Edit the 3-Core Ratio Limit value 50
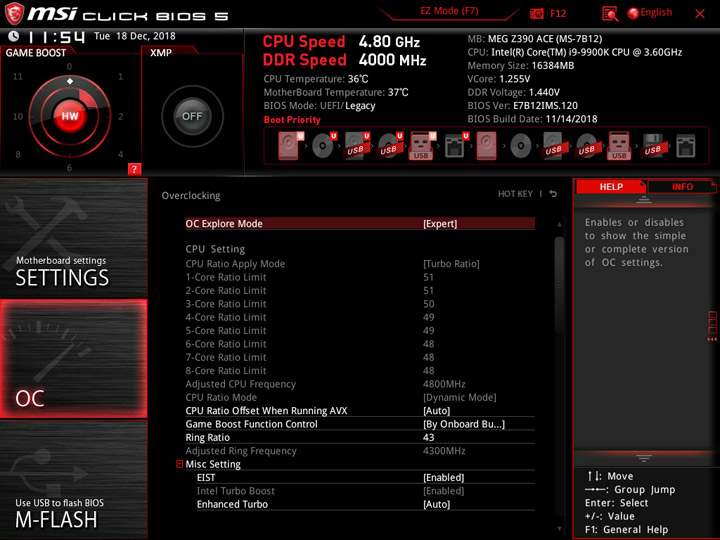This screenshot has width=720, height=540. tap(428, 304)
